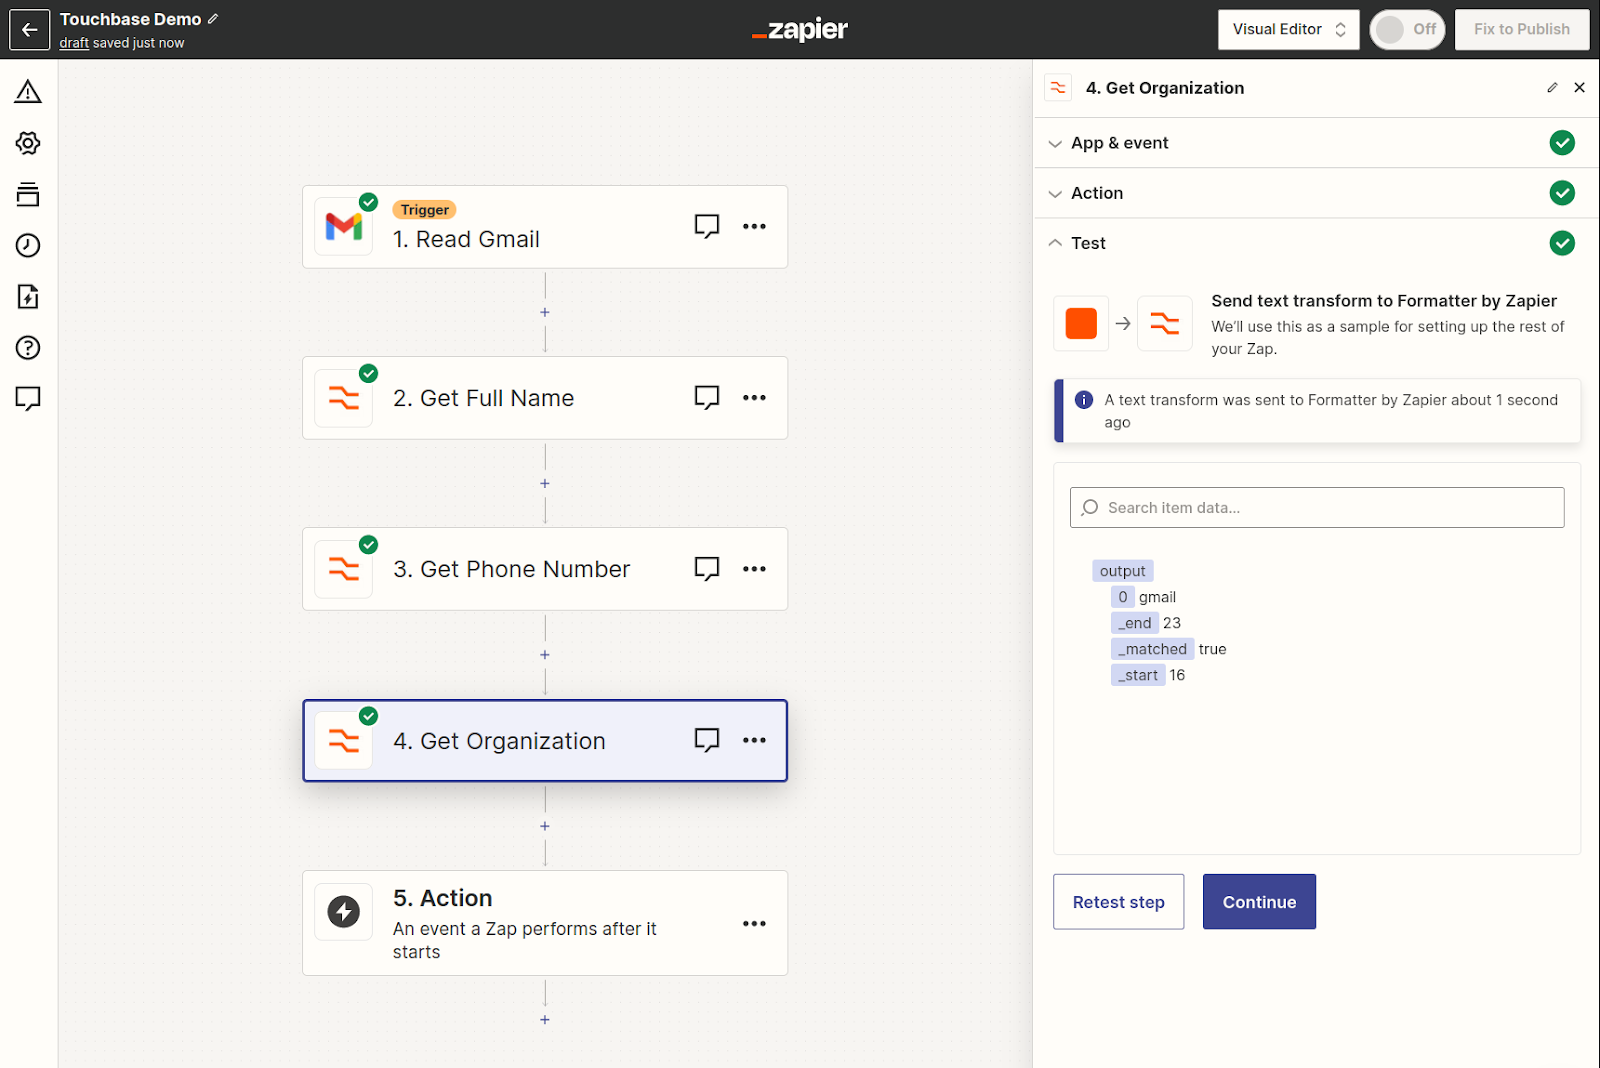Add a step below Read Gmail
This screenshot has height=1068, width=1600.
pos(545,312)
